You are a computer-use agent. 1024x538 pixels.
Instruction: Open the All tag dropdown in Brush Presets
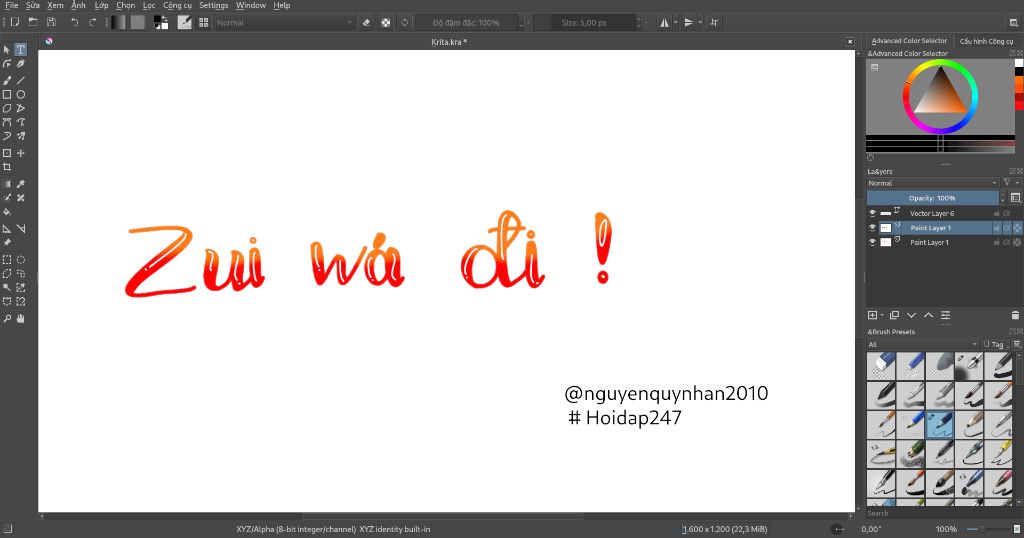click(922, 344)
